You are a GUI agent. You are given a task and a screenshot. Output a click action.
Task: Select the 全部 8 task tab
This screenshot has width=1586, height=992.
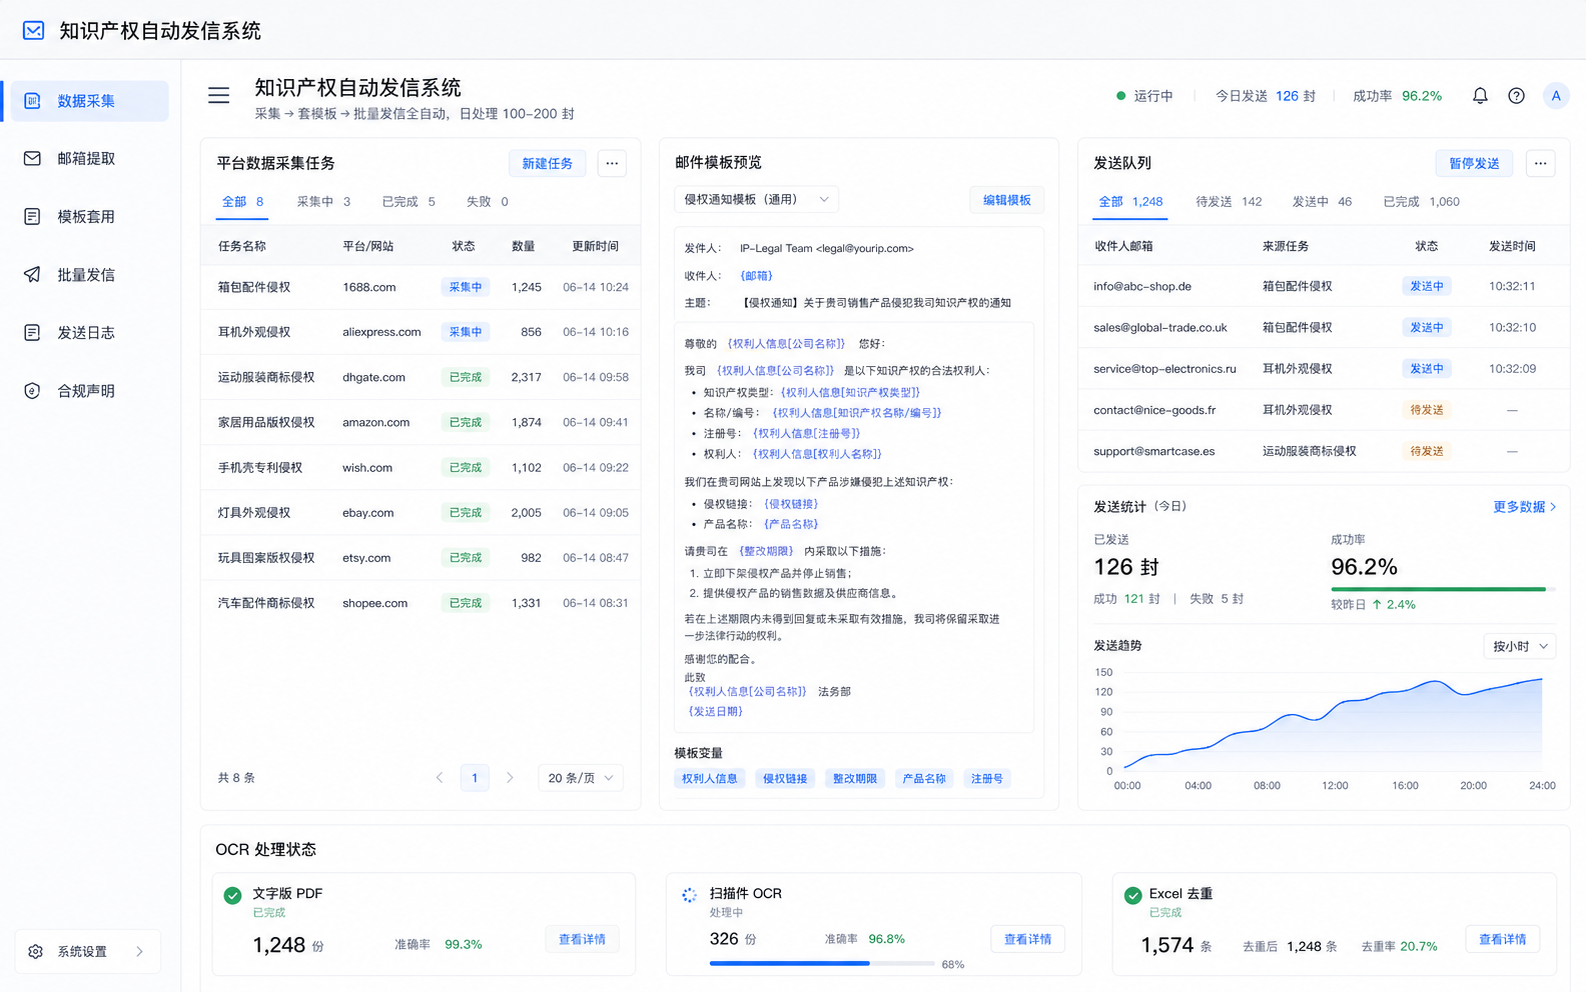click(x=242, y=202)
